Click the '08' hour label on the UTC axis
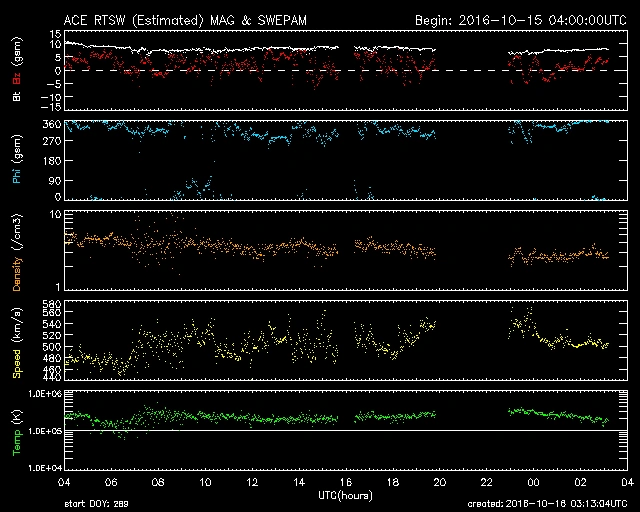 point(158,482)
